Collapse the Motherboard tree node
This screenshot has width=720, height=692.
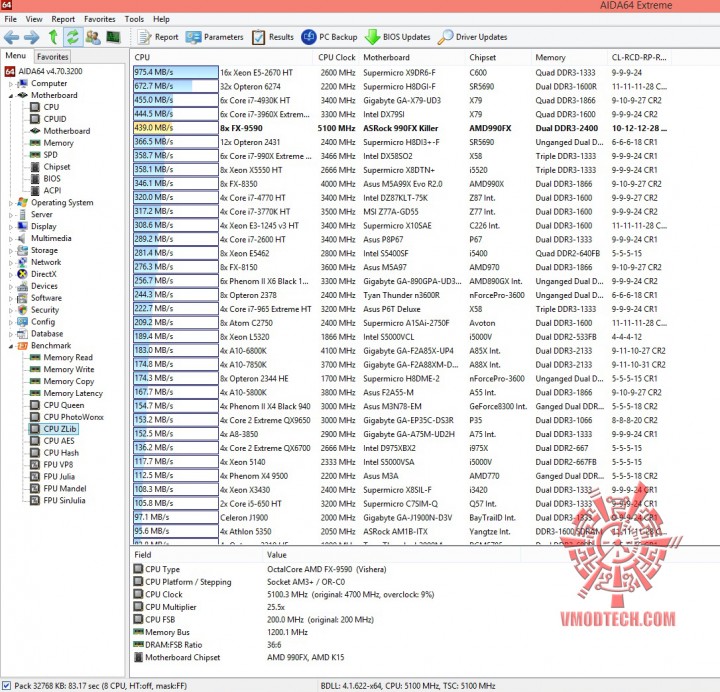11,96
